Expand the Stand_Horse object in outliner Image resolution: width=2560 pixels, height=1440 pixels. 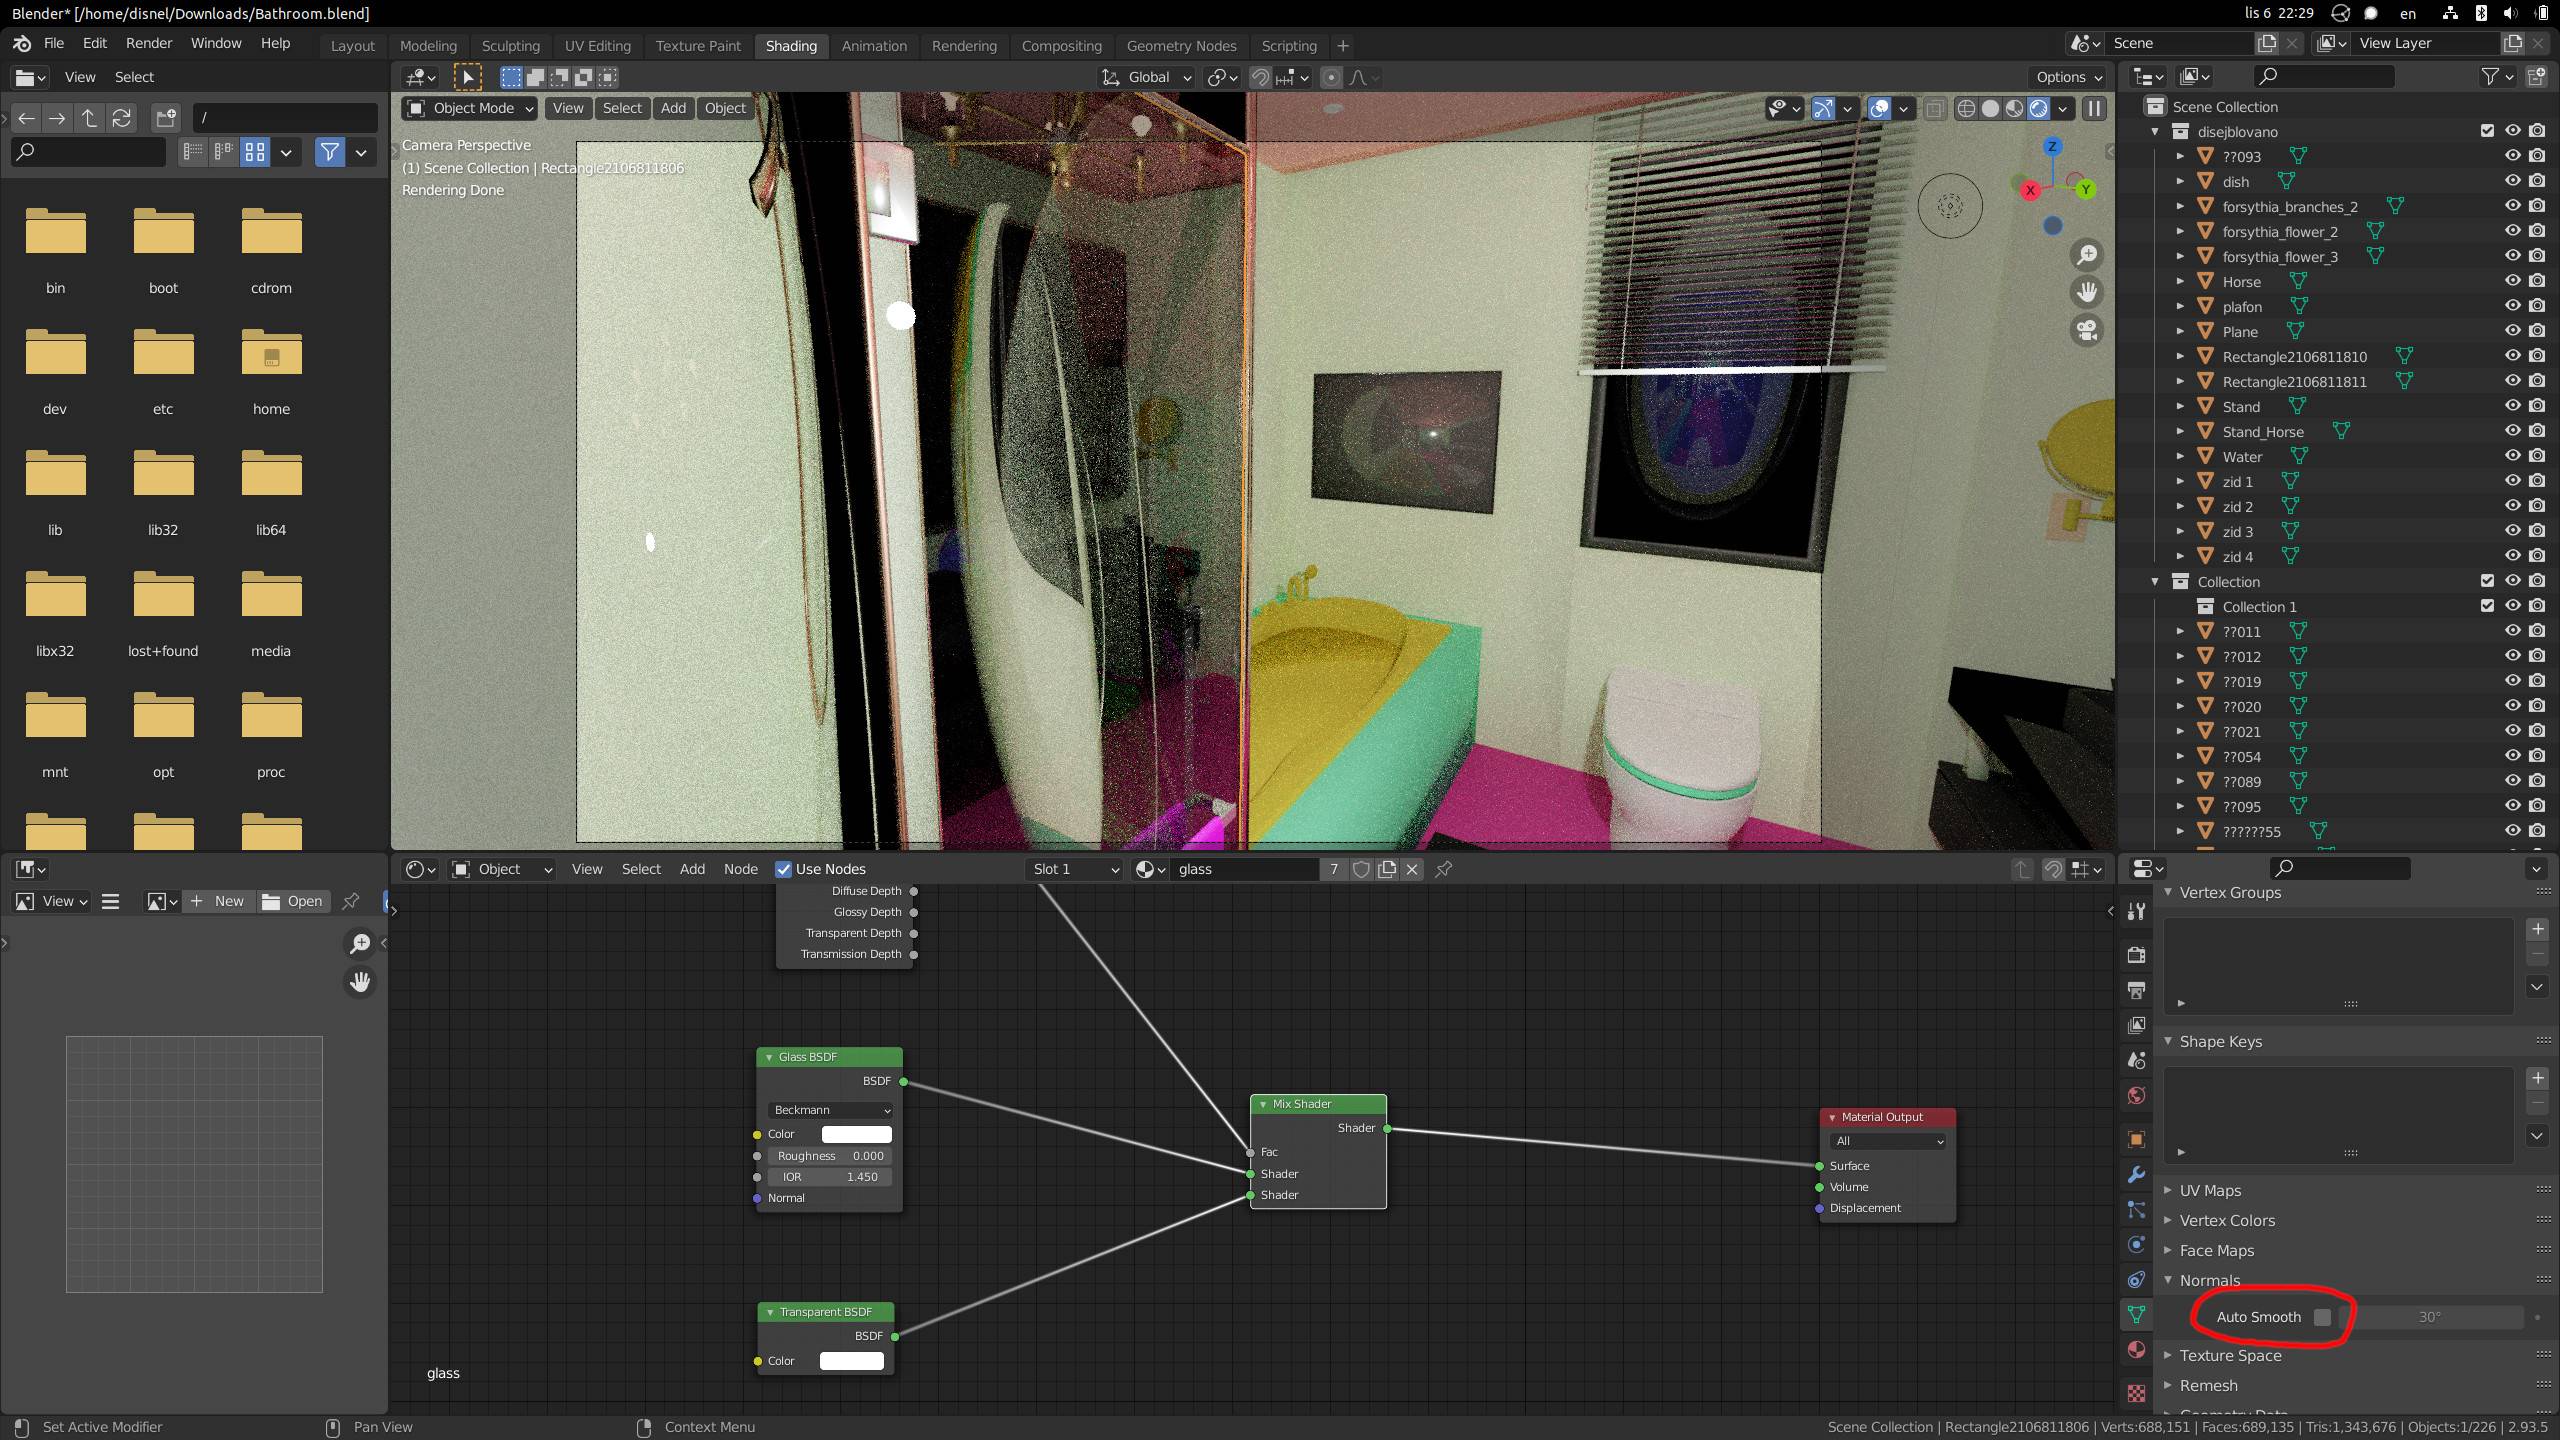pyautogui.click(x=2180, y=431)
